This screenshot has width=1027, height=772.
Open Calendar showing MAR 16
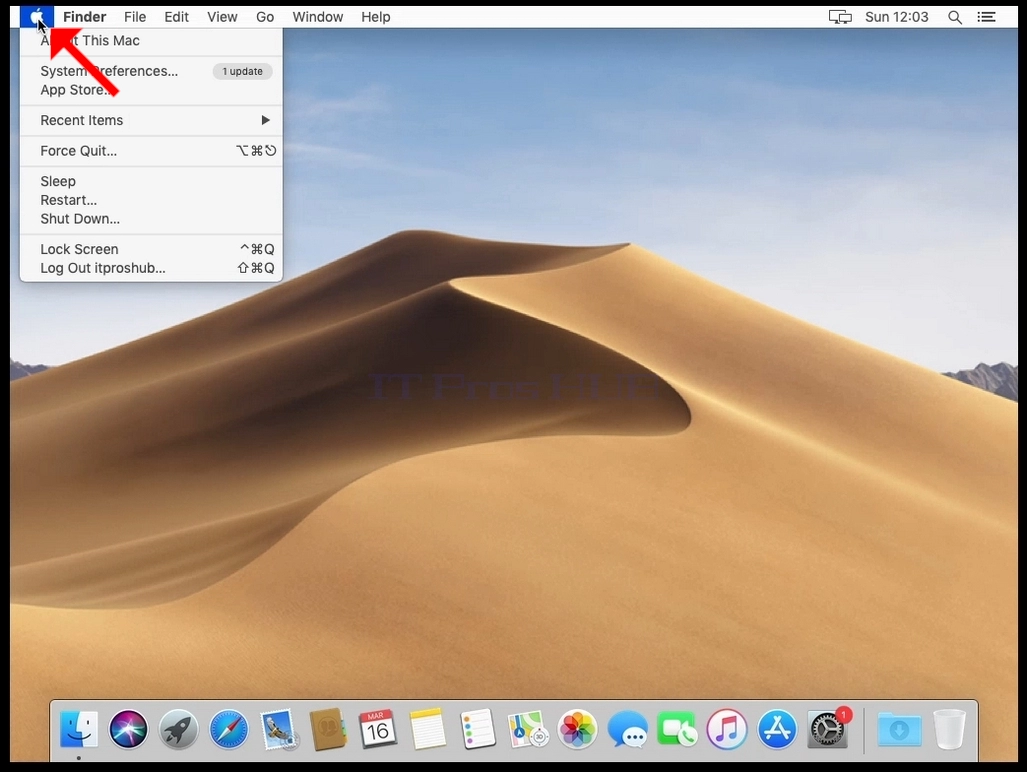[378, 729]
